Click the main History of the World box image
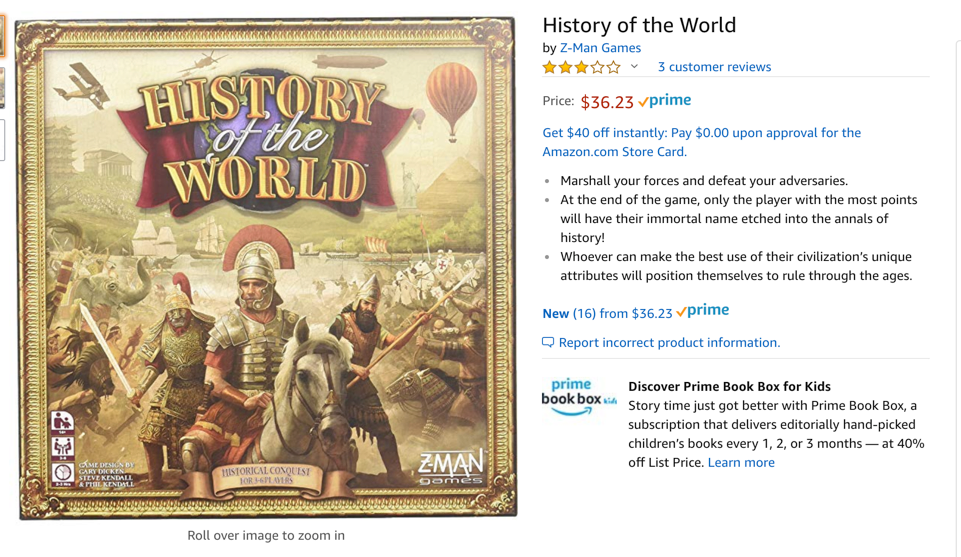The height and width of the screenshot is (557, 961). tap(266, 268)
